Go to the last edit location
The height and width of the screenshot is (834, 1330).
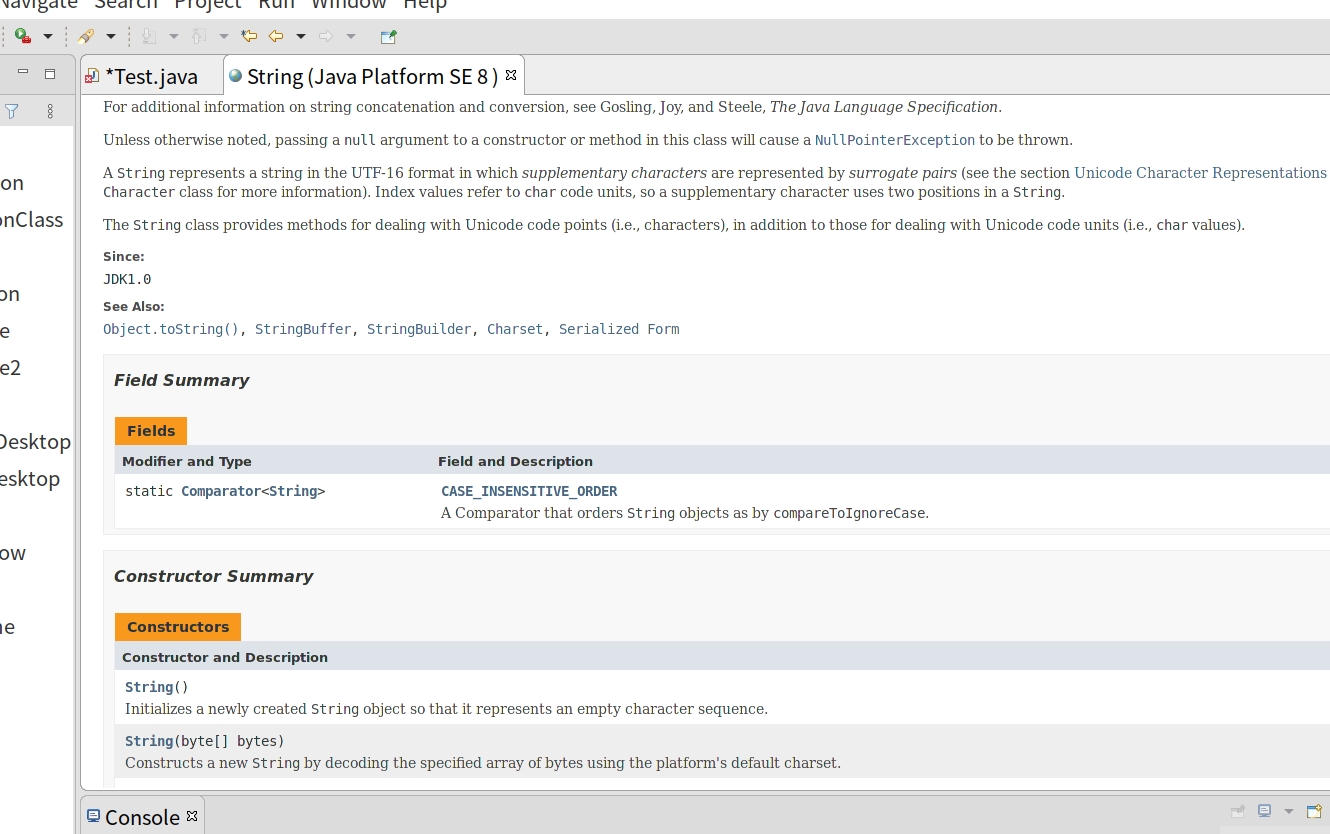[249, 37]
